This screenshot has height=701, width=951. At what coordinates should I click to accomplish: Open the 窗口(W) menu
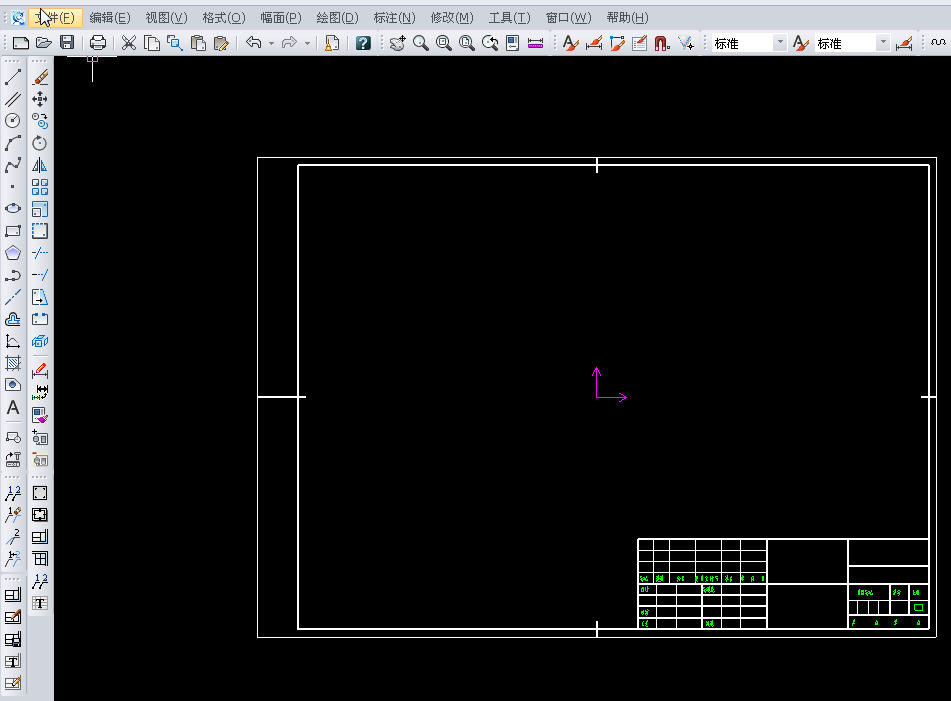(568, 18)
